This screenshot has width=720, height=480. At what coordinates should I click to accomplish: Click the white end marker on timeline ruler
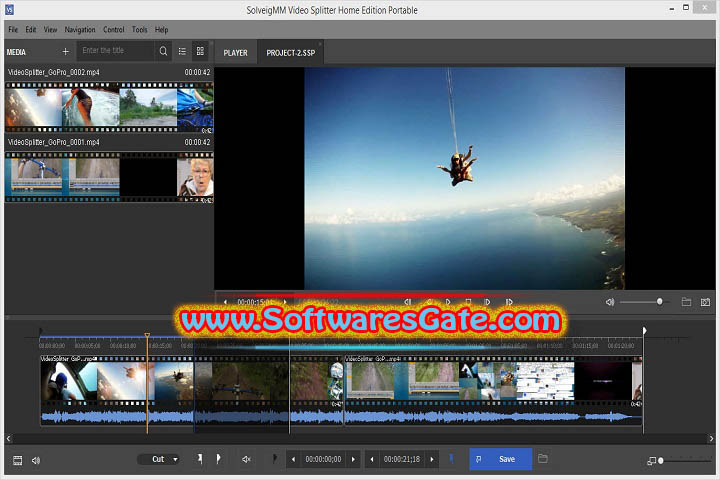tap(644, 331)
